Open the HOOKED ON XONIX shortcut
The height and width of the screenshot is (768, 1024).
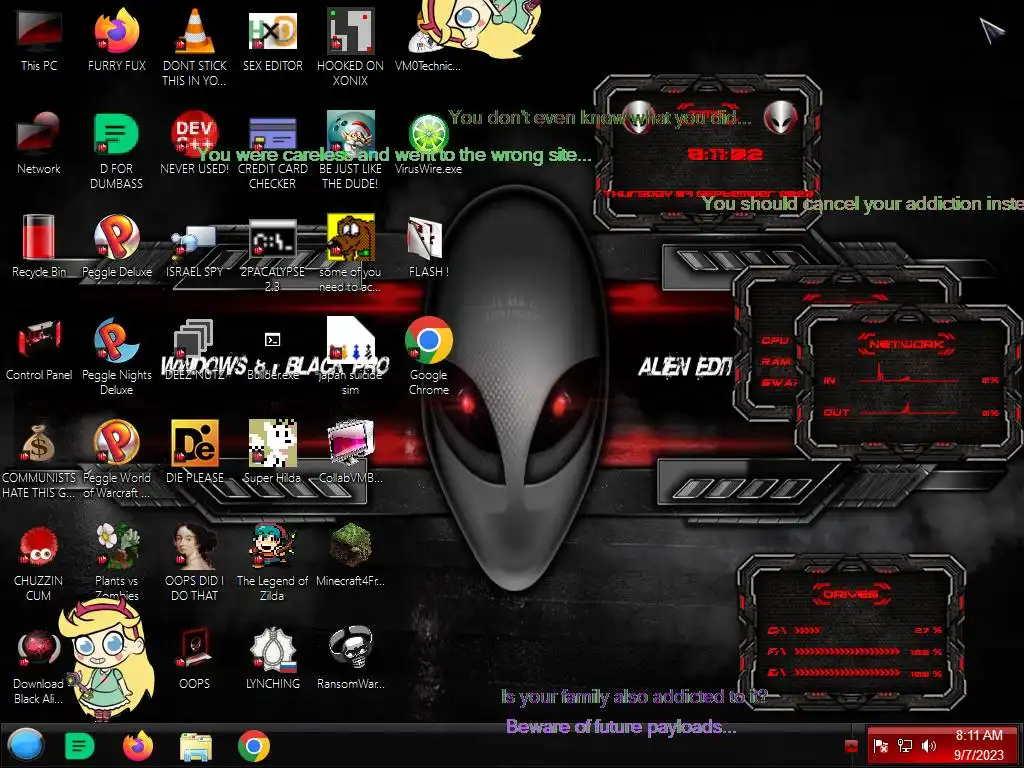350,47
